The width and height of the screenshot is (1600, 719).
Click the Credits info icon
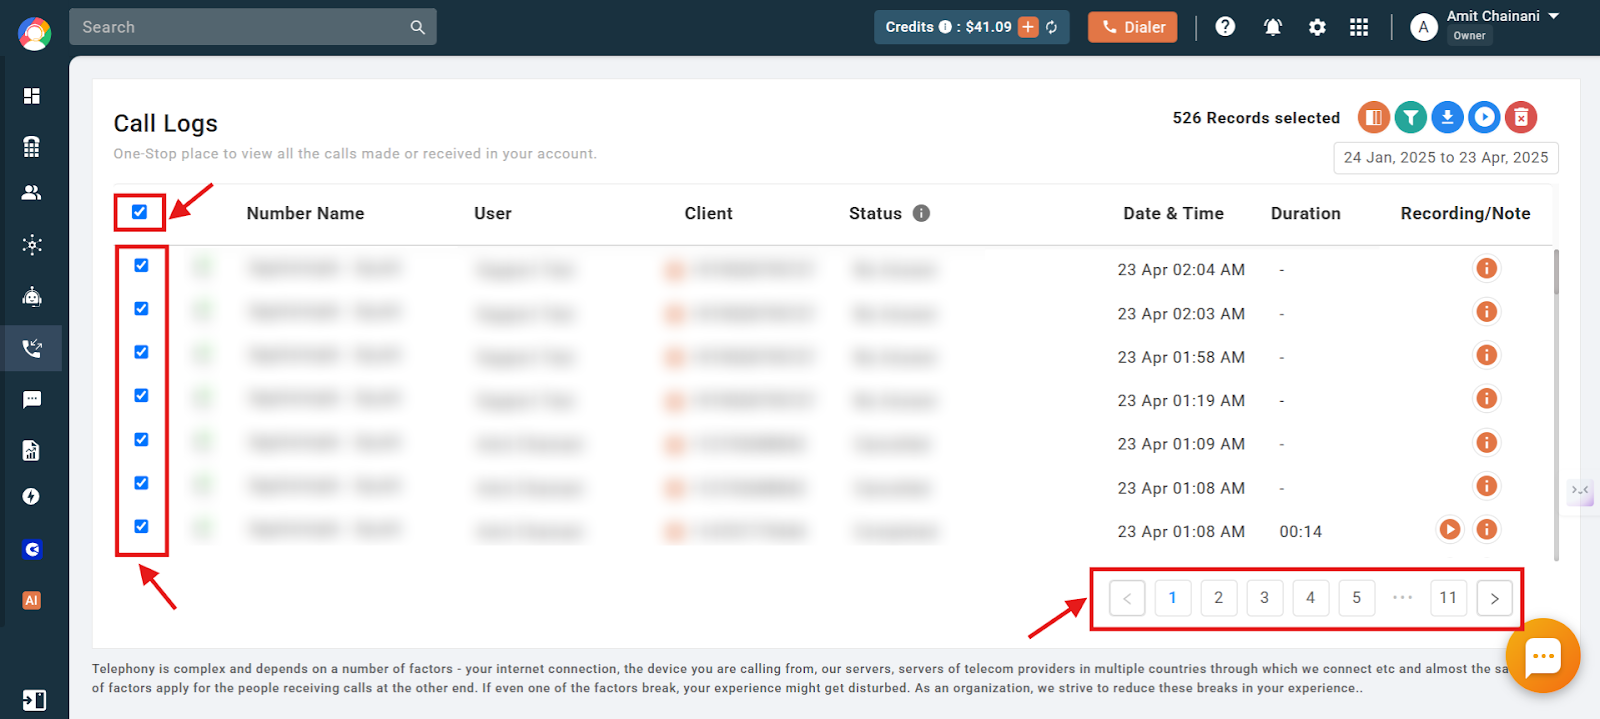pyautogui.click(x=945, y=27)
